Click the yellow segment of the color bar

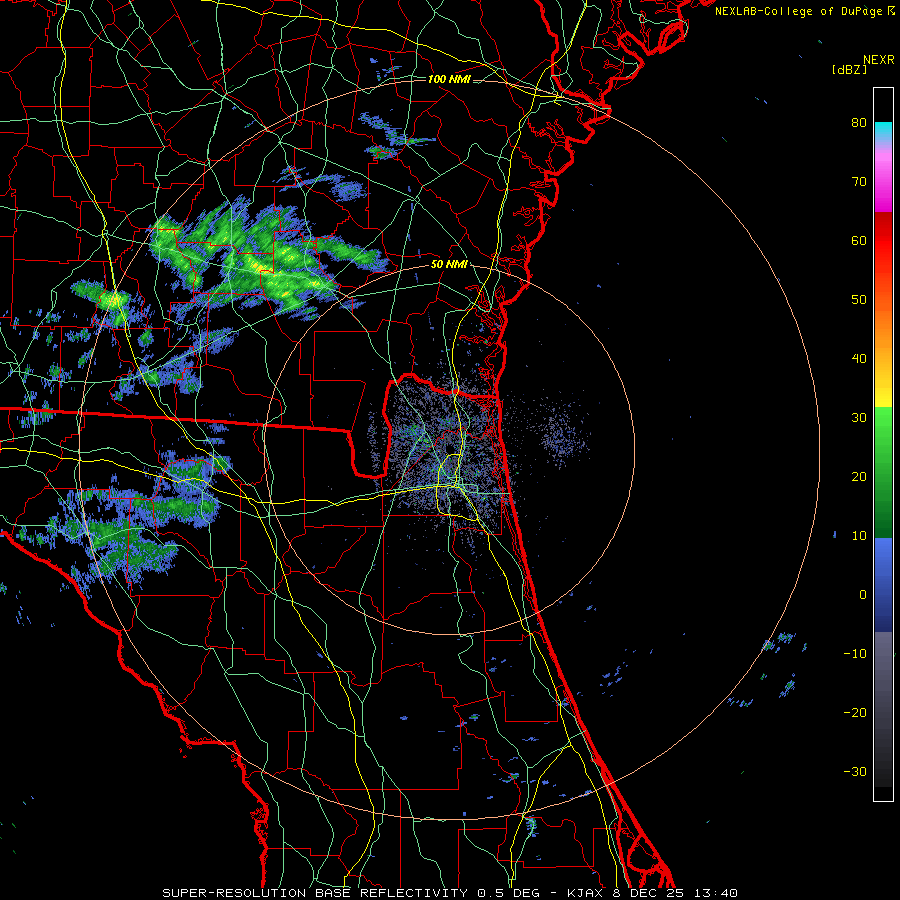click(x=883, y=390)
